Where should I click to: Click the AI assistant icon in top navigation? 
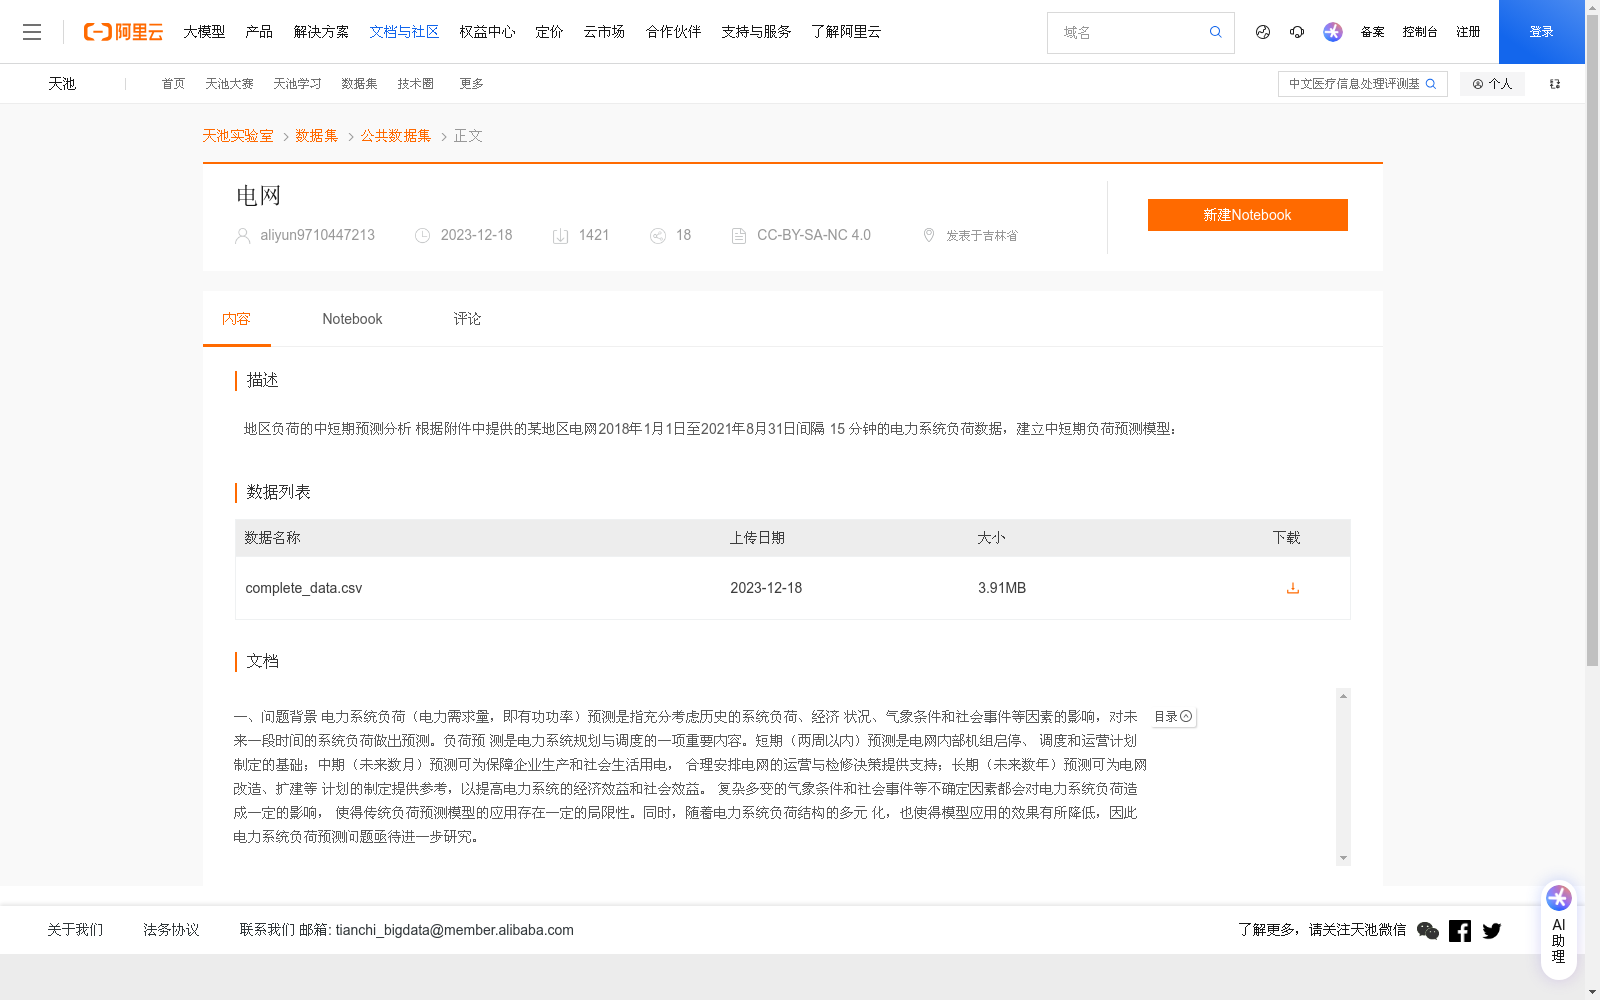(1332, 32)
